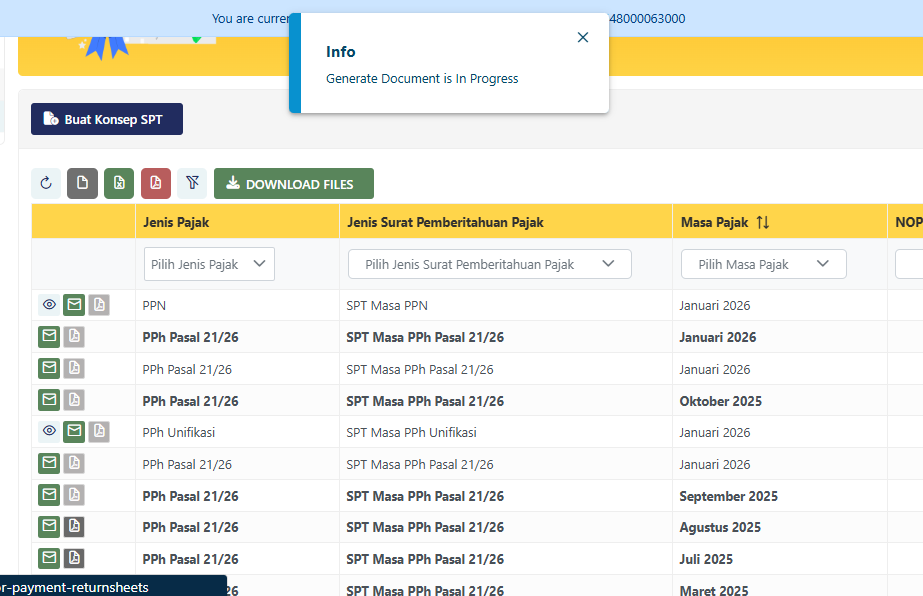Click the Buat Konsep SPT button
Image resolution: width=923 pixels, height=596 pixels.
[107, 119]
